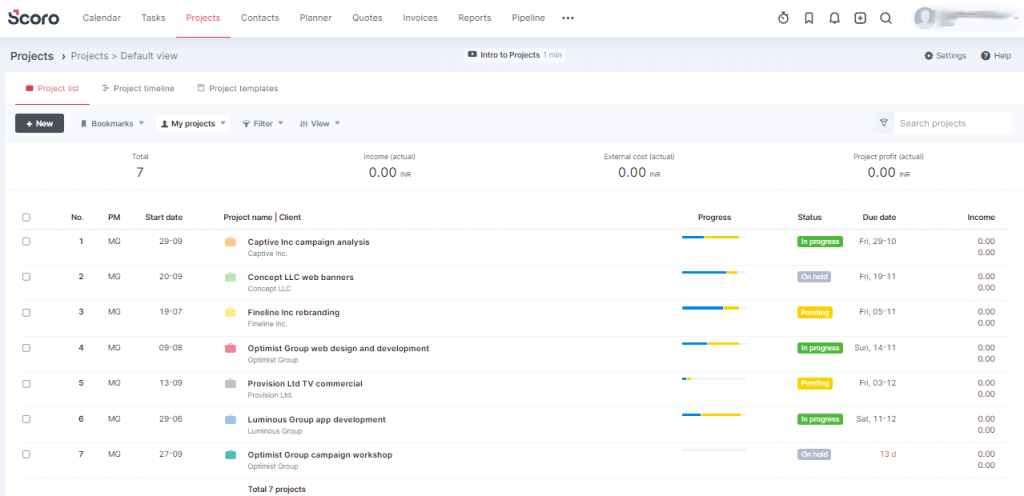Check the box for project 2
Screen dimensions: 1024x496
(x=26, y=277)
